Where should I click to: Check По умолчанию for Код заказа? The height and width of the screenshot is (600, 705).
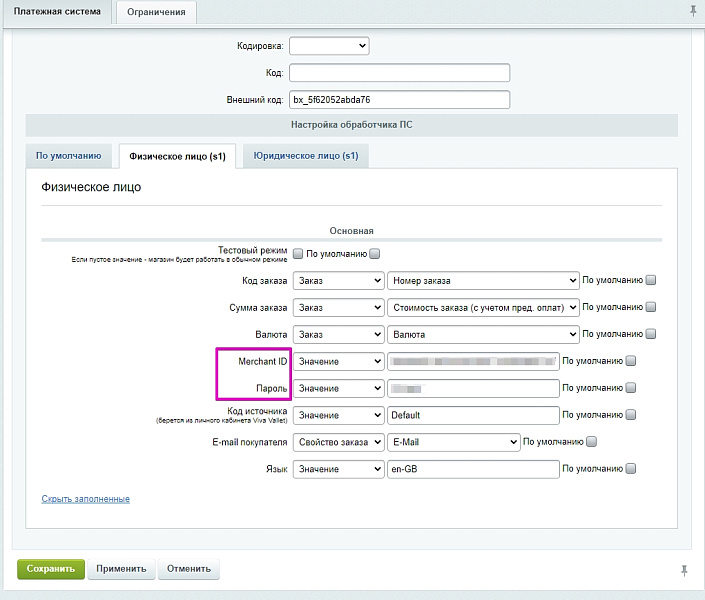click(x=651, y=280)
